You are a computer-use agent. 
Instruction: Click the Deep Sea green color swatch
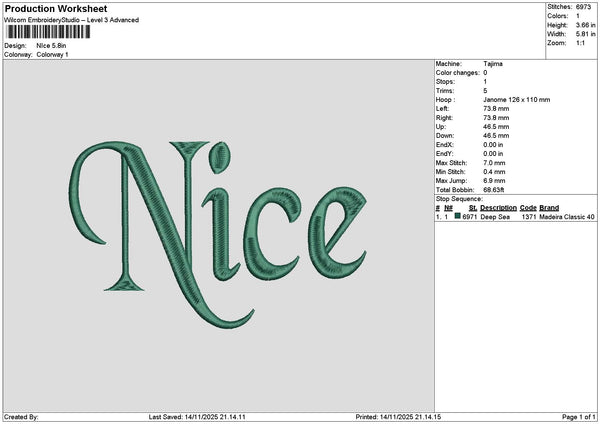click(x=457, y=216)
